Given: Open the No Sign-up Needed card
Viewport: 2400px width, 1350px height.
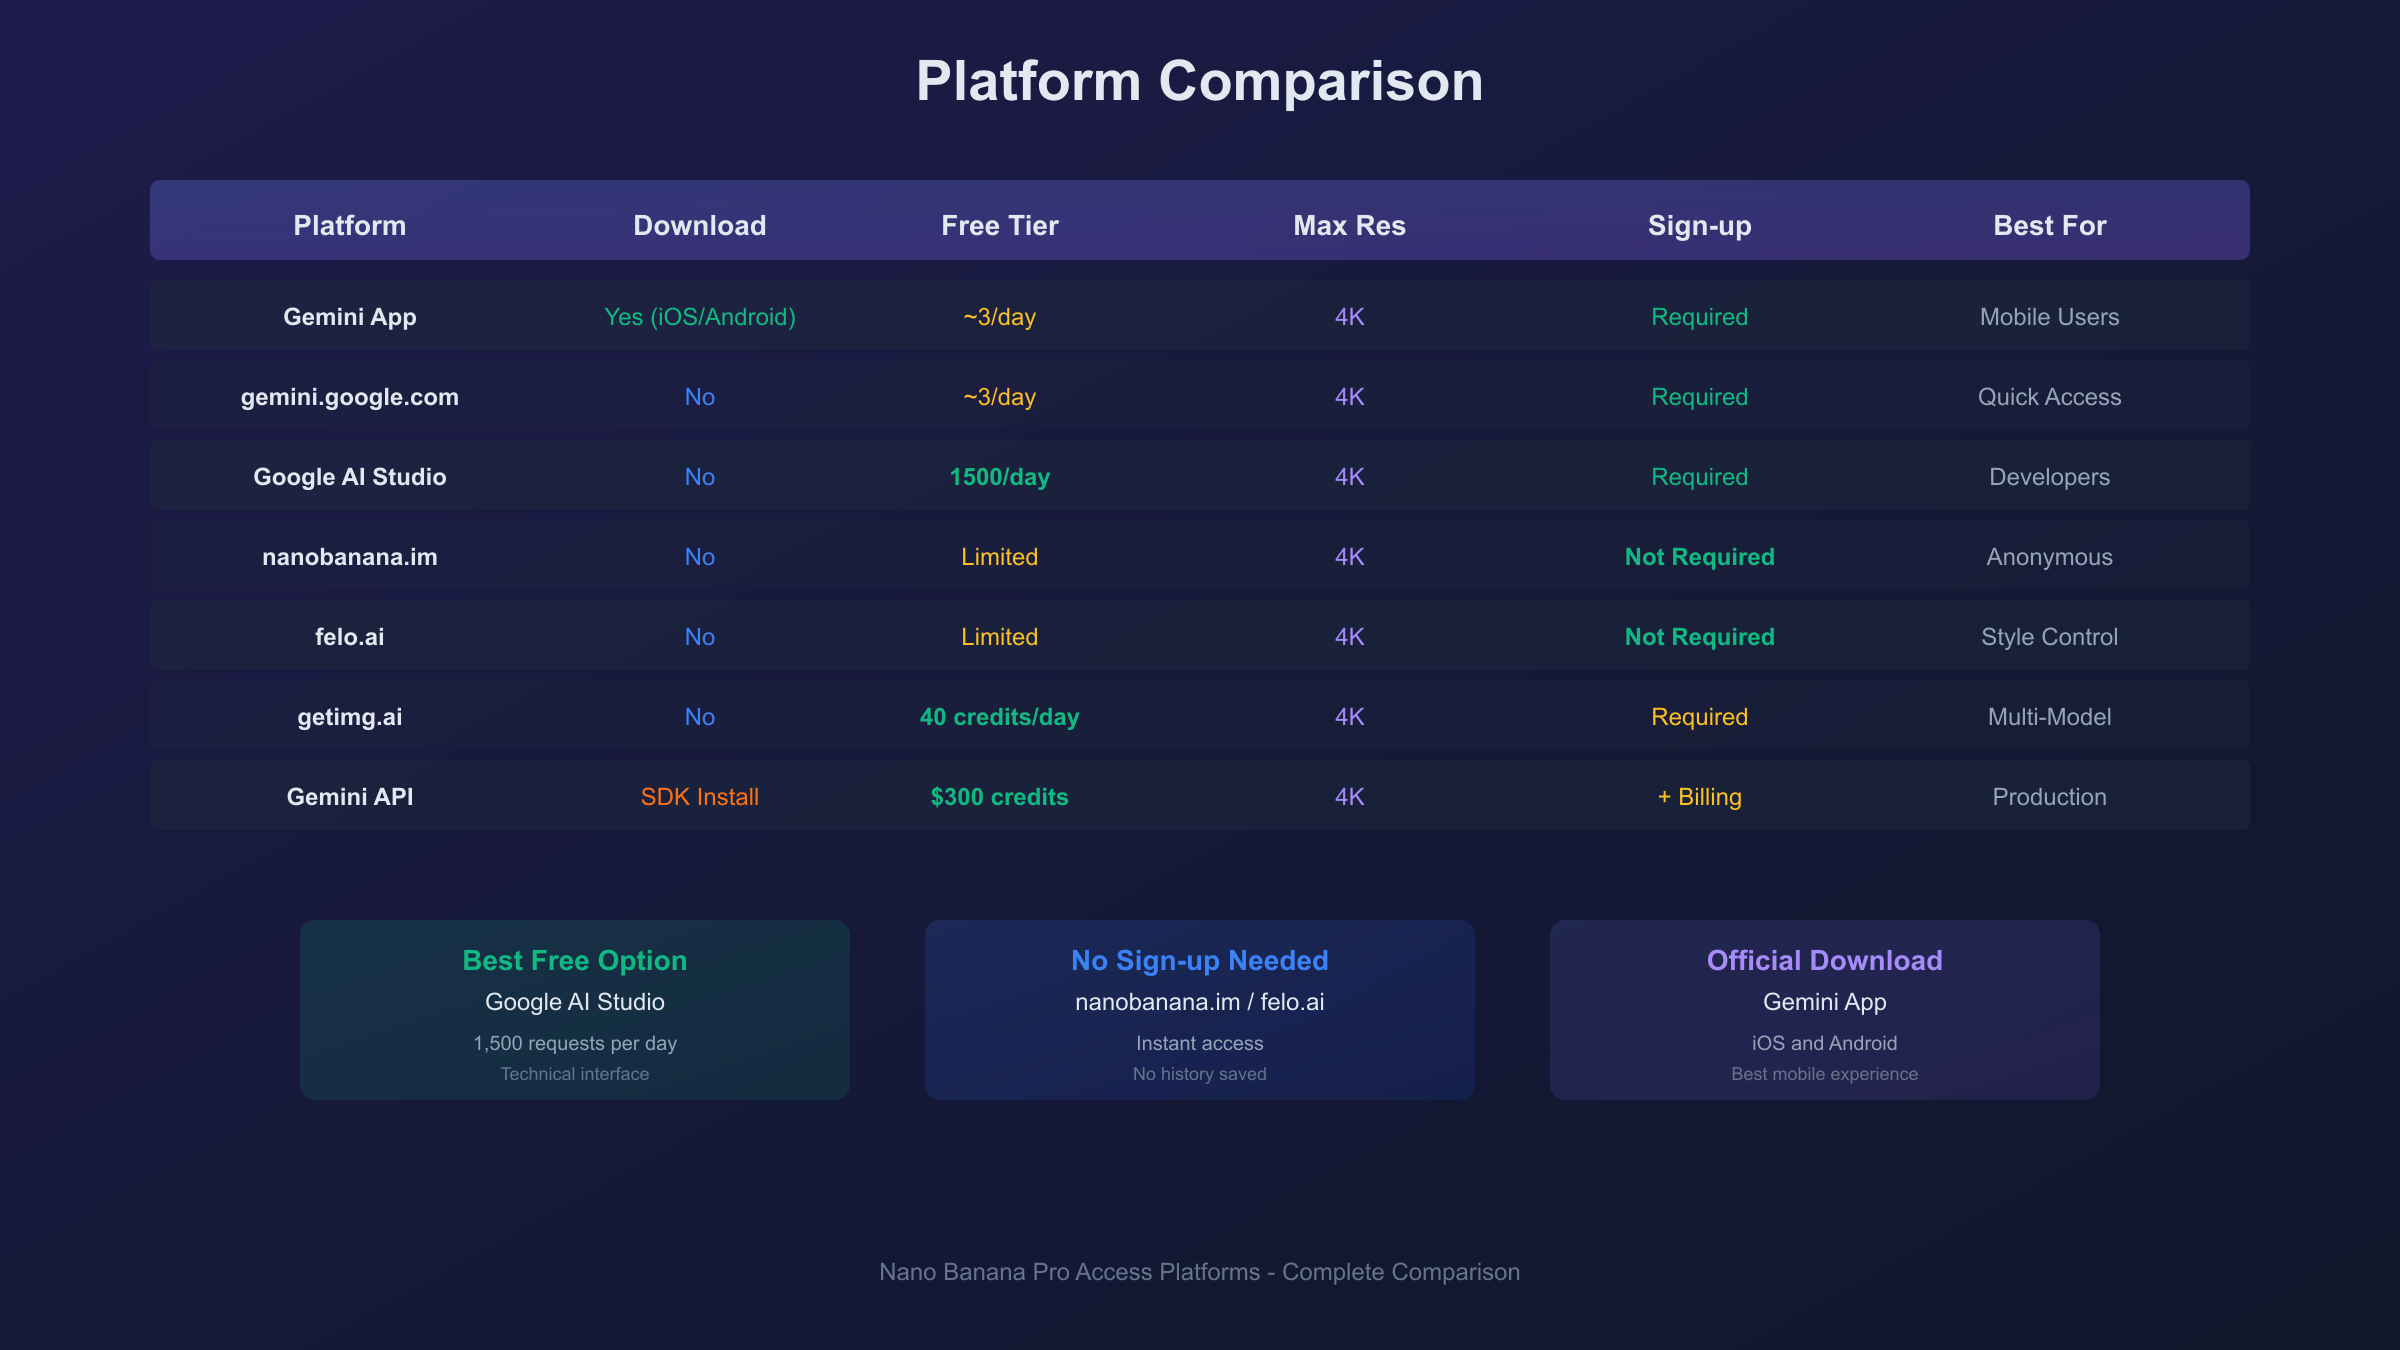Looking at the screenshot, I should tap(1199, 1010).
